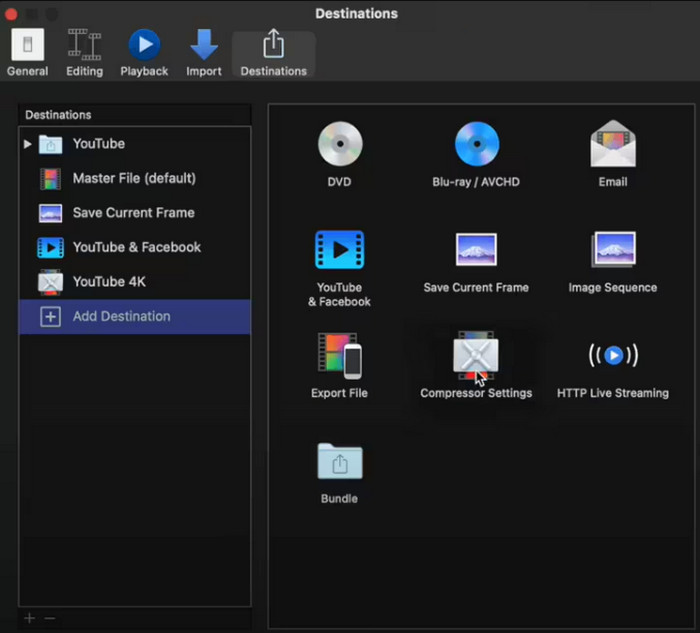700x633 pixels.
Task: Switch to the Import preferences tab
Action: [x=203, y=53]
